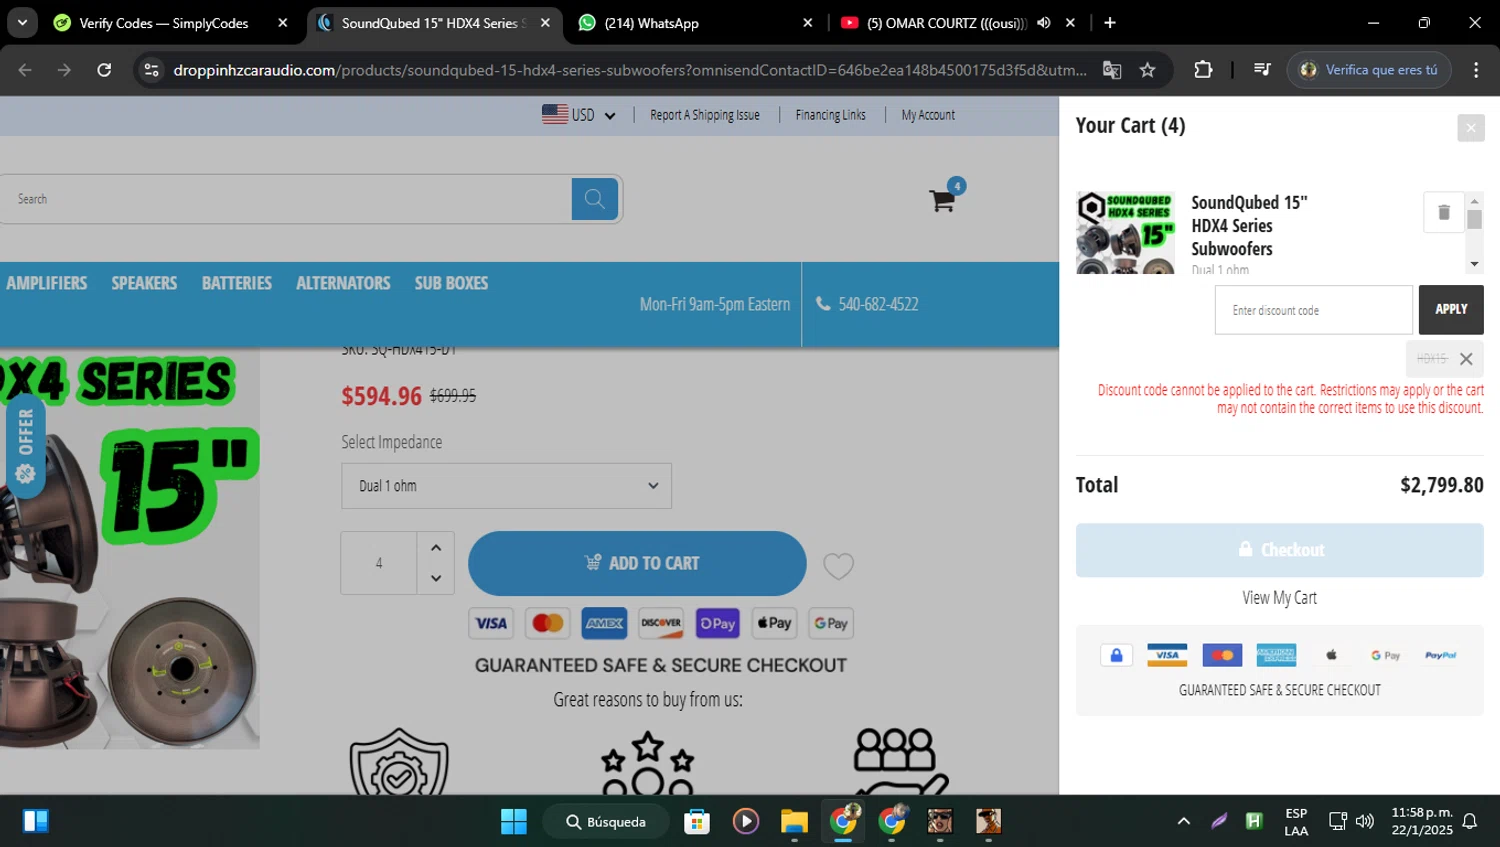Open Chrome three-dot menu

click(x=1476, y=70)
